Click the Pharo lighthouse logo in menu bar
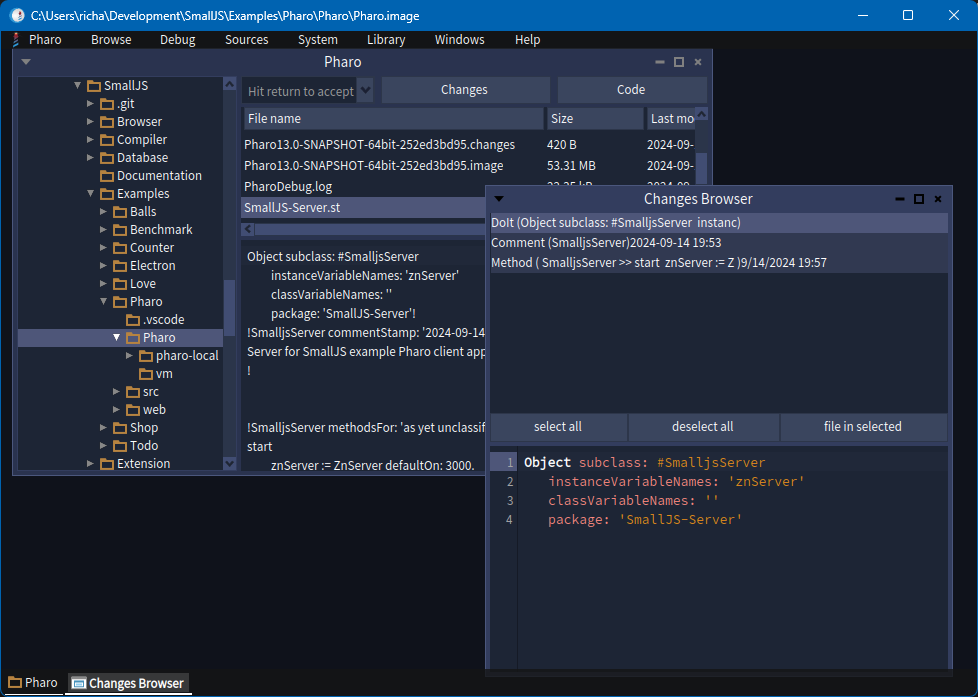Image resolution: width=978 pixels, height=697 pixels. point(15,40)
